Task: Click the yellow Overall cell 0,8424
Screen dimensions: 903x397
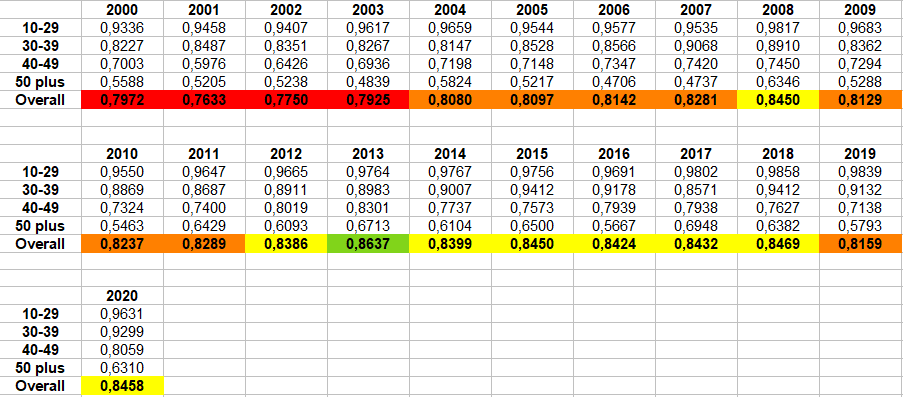Action: 614,244
